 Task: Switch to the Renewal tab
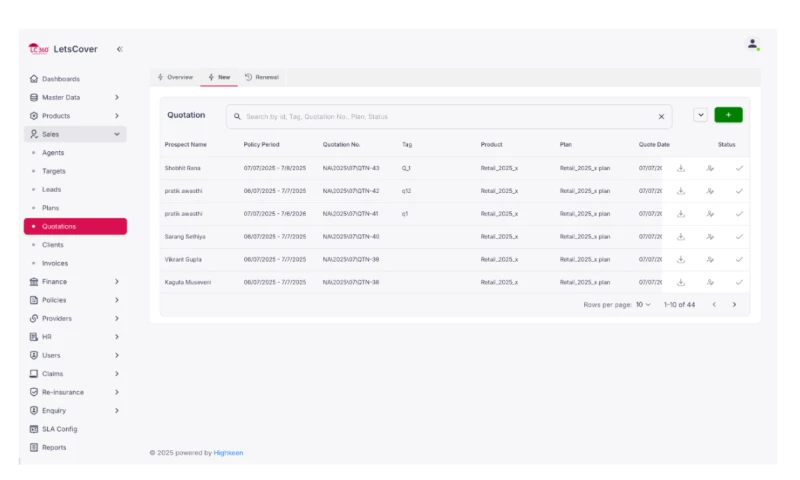(x=262, y=77)
